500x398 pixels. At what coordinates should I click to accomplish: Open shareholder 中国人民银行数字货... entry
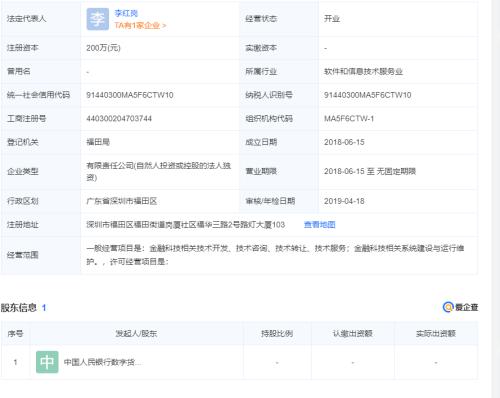pyautogui.click(x=103, y=362)
